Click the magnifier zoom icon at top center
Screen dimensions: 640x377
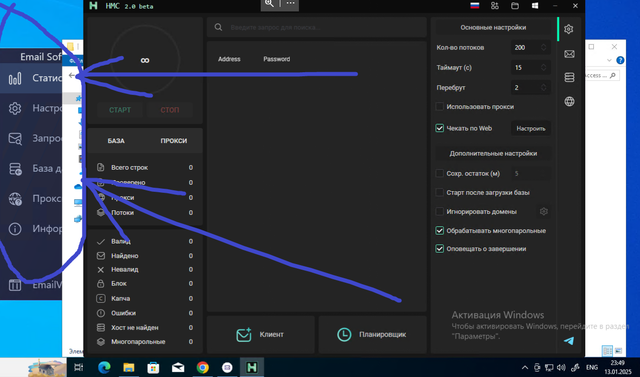coord(269,4)
